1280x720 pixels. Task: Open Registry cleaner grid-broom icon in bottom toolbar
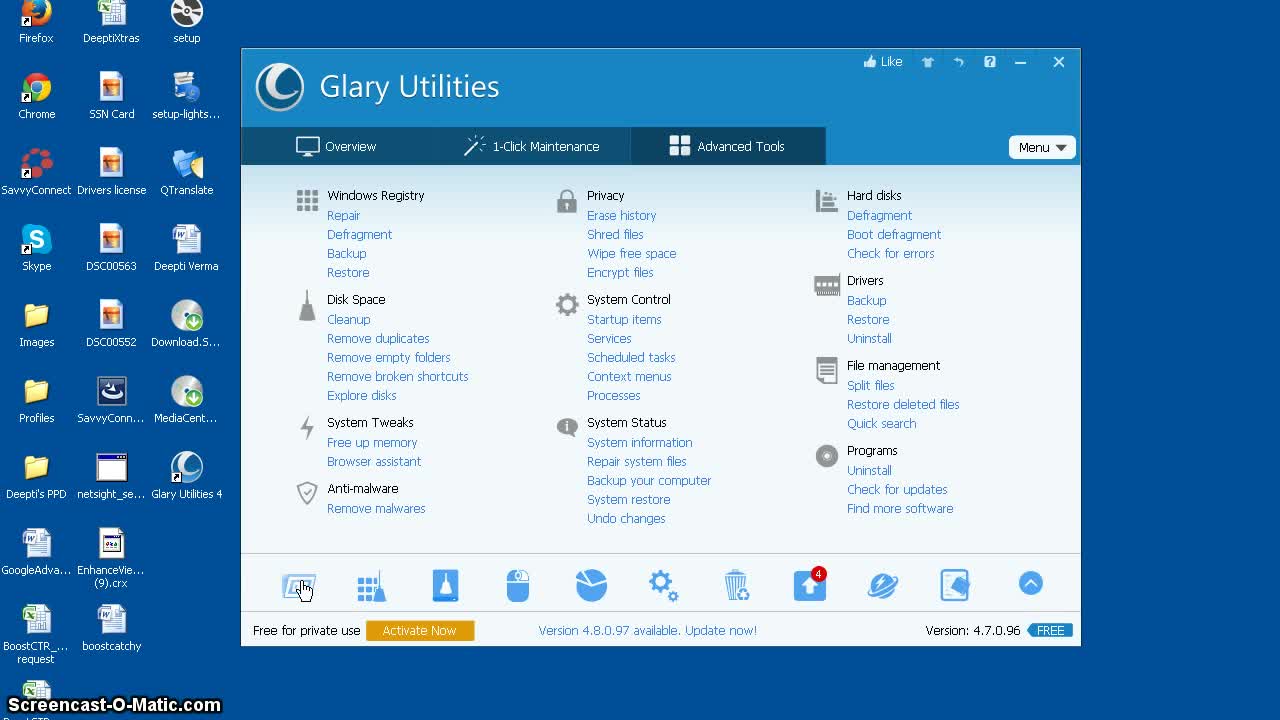pyautogui.click(x=371, y=586)
